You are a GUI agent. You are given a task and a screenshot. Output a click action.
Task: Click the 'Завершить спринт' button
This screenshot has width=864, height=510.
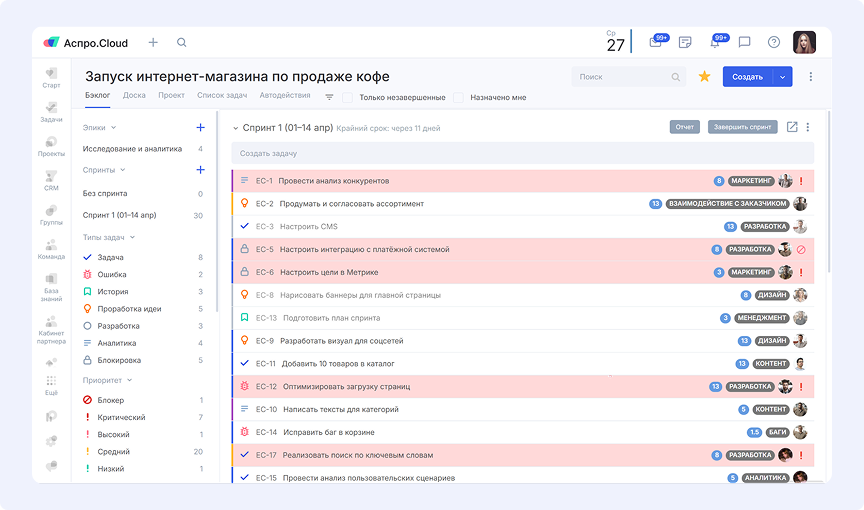pyautogui.click(x=742, y=127)
